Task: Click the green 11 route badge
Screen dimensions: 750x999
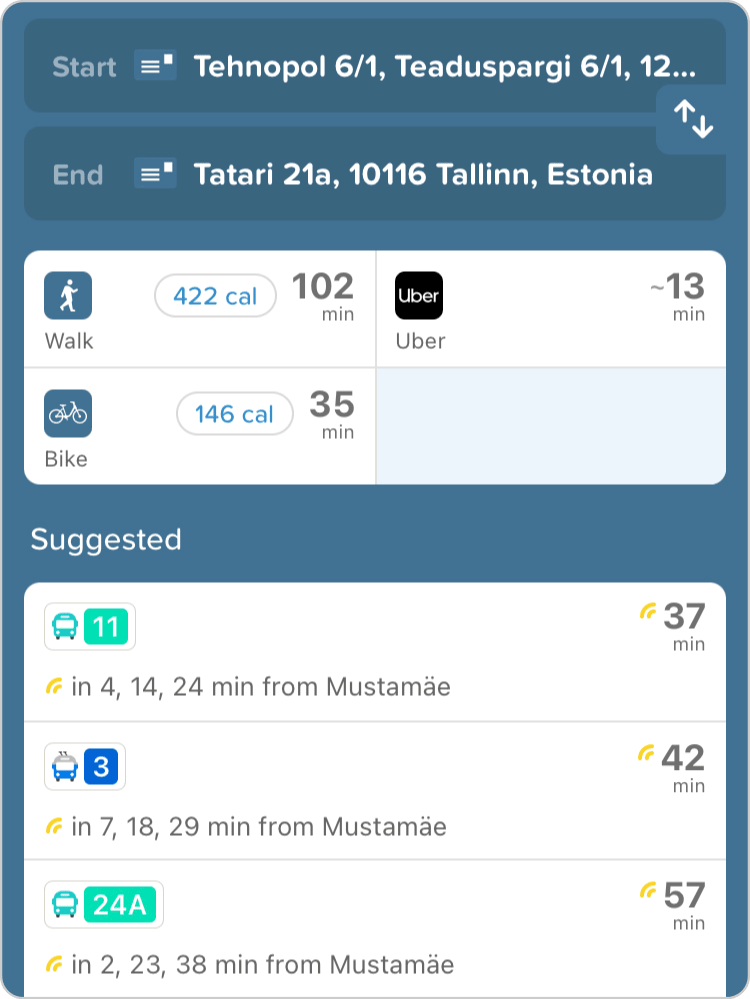Action: pyautogui.click(x=106, y=628)
